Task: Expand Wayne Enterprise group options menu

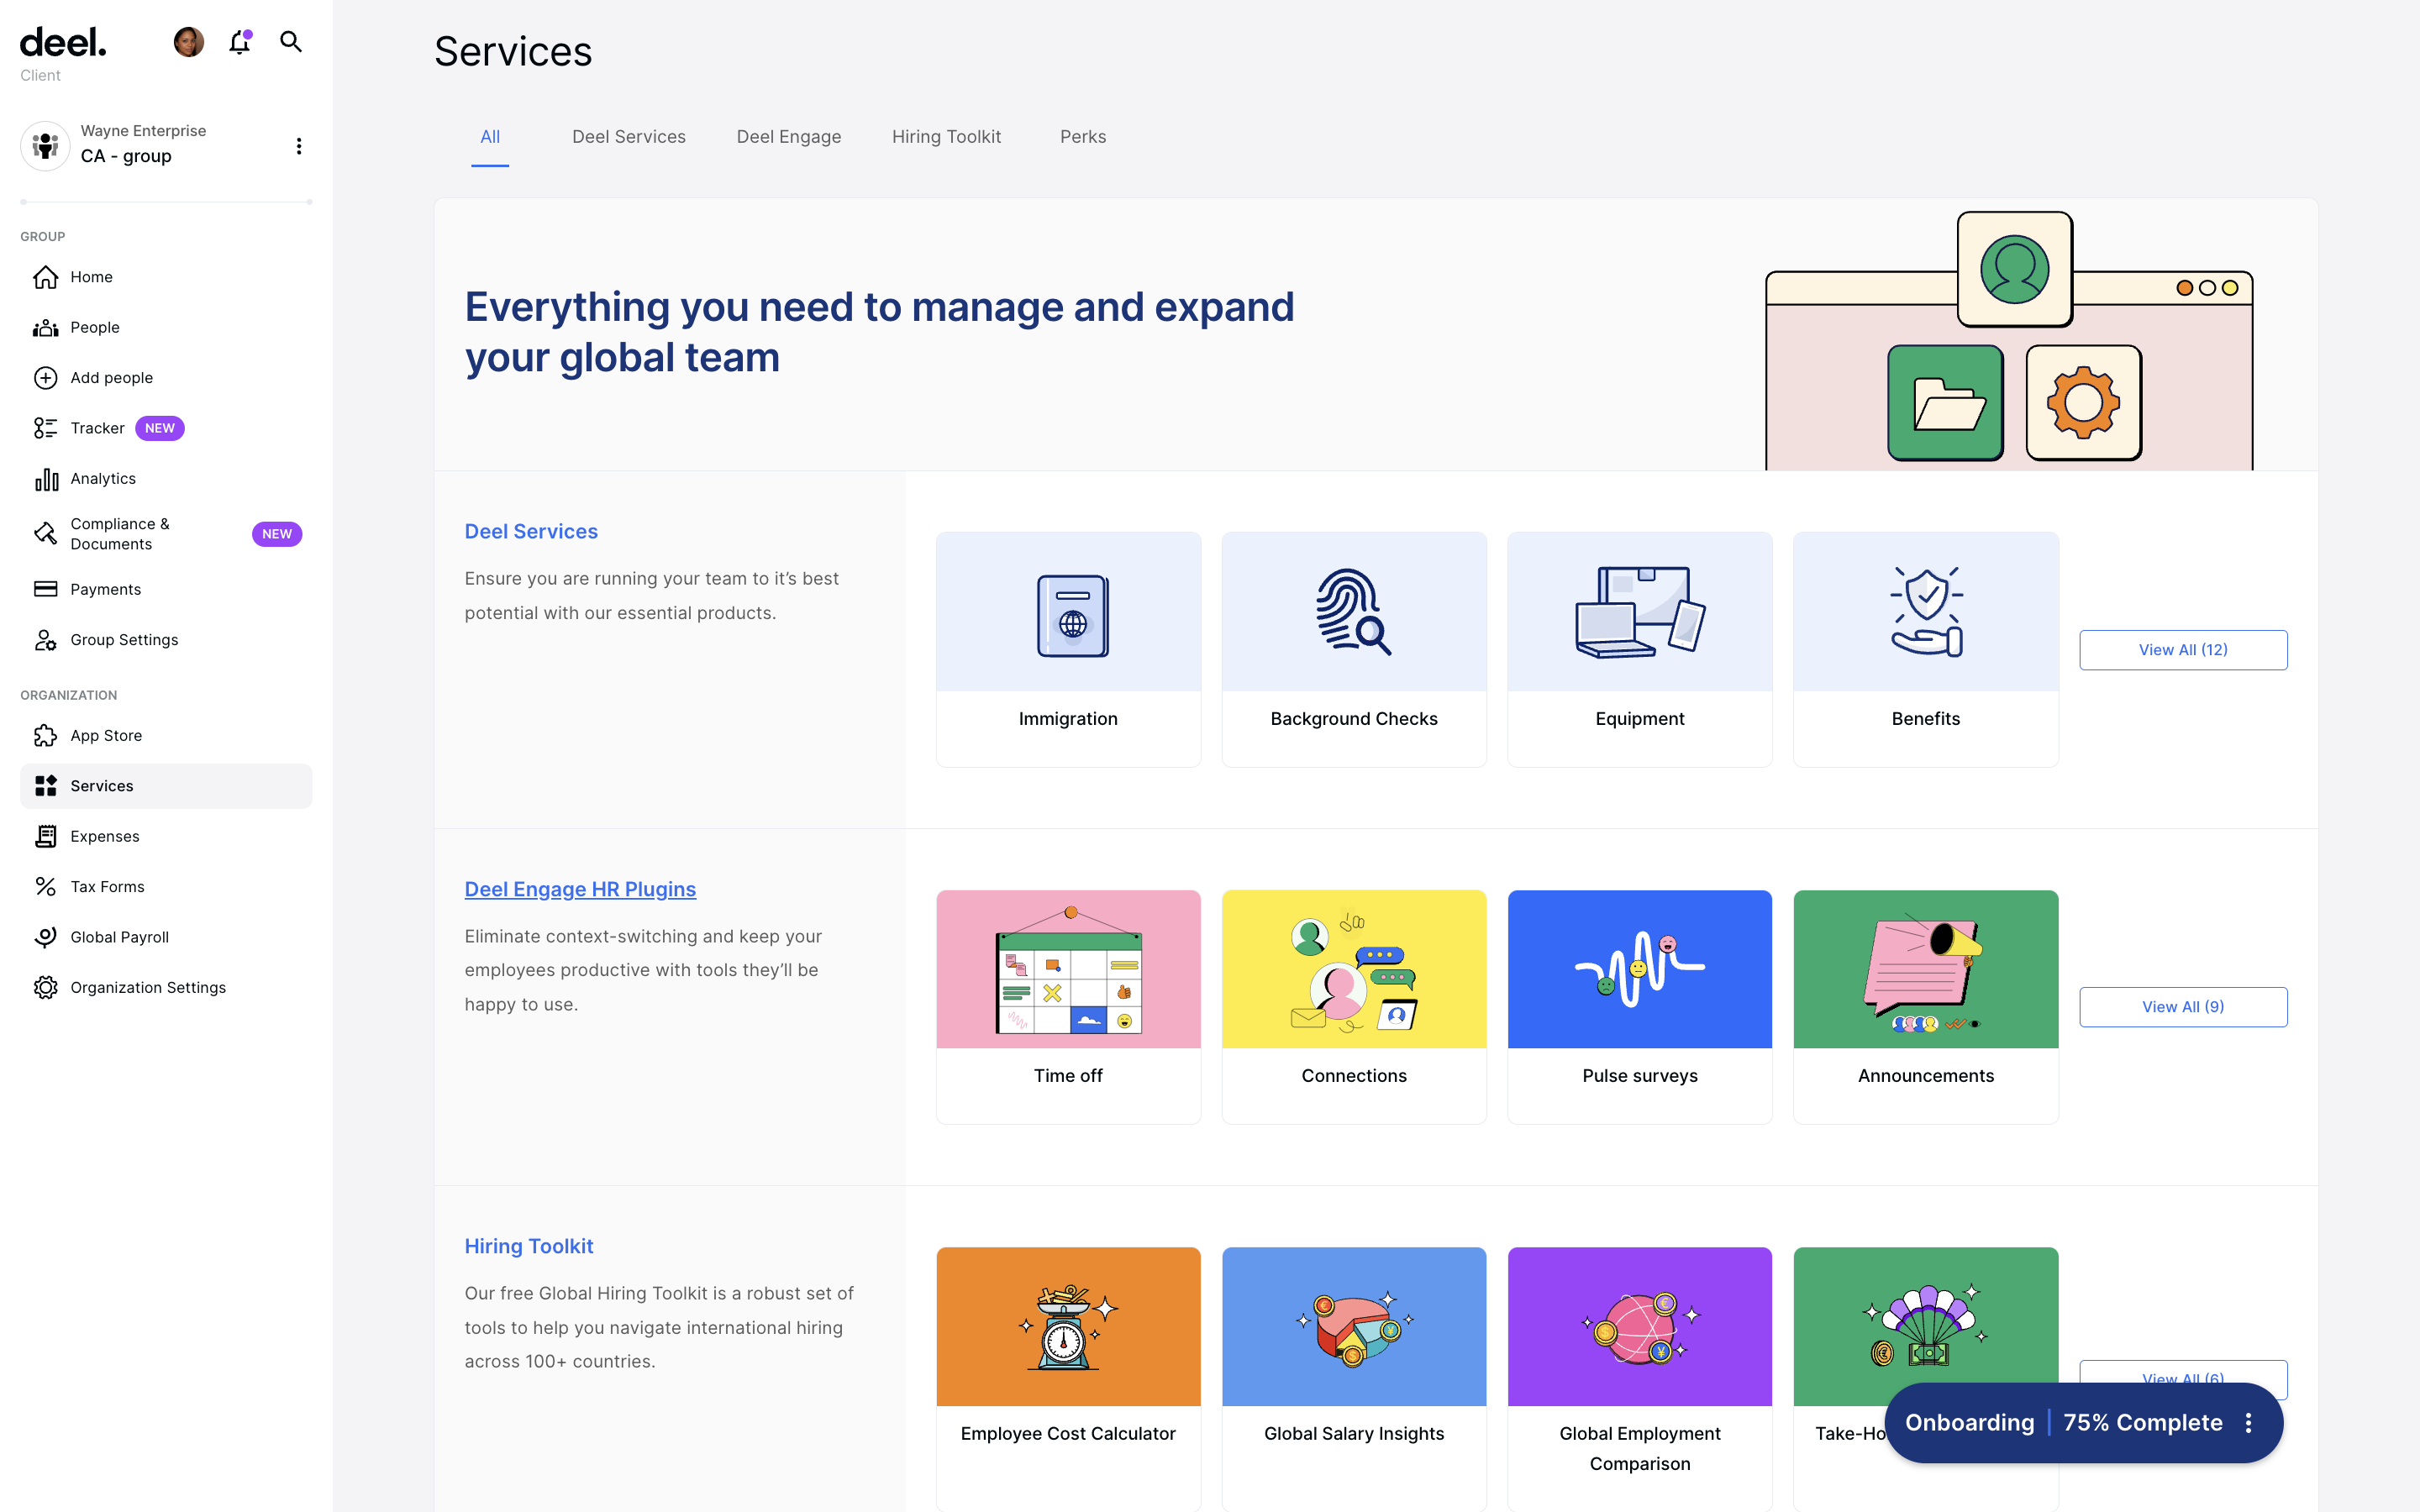Action: 298,146
